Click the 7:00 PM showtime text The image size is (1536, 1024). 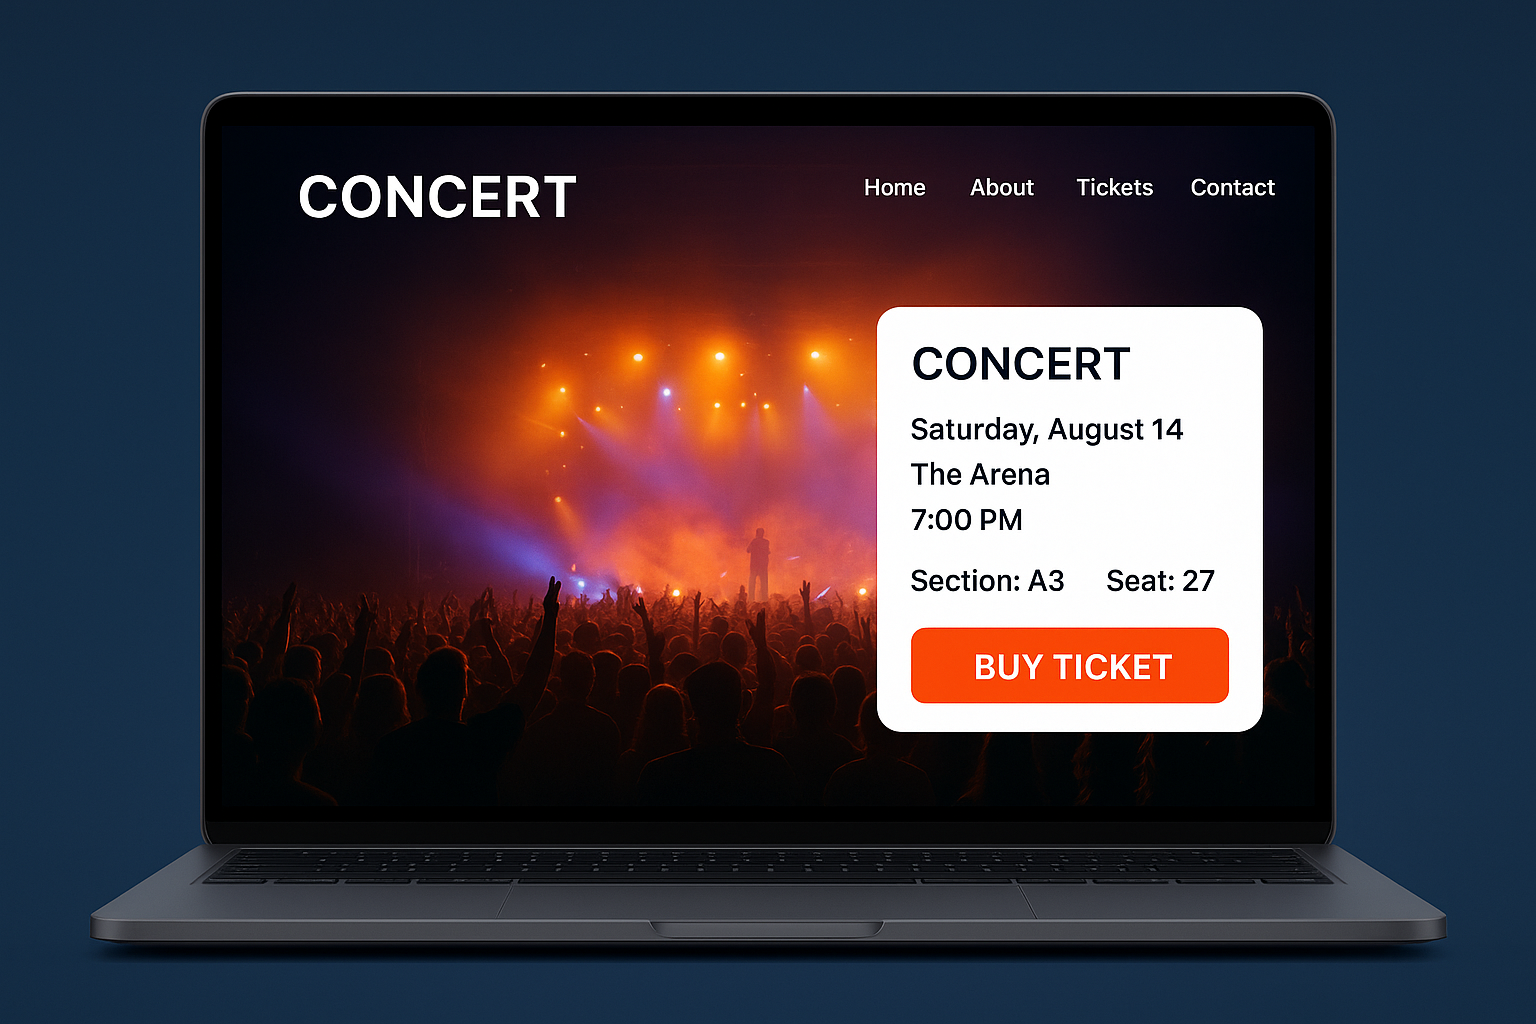pyautogui.click(x=966, y=520)
